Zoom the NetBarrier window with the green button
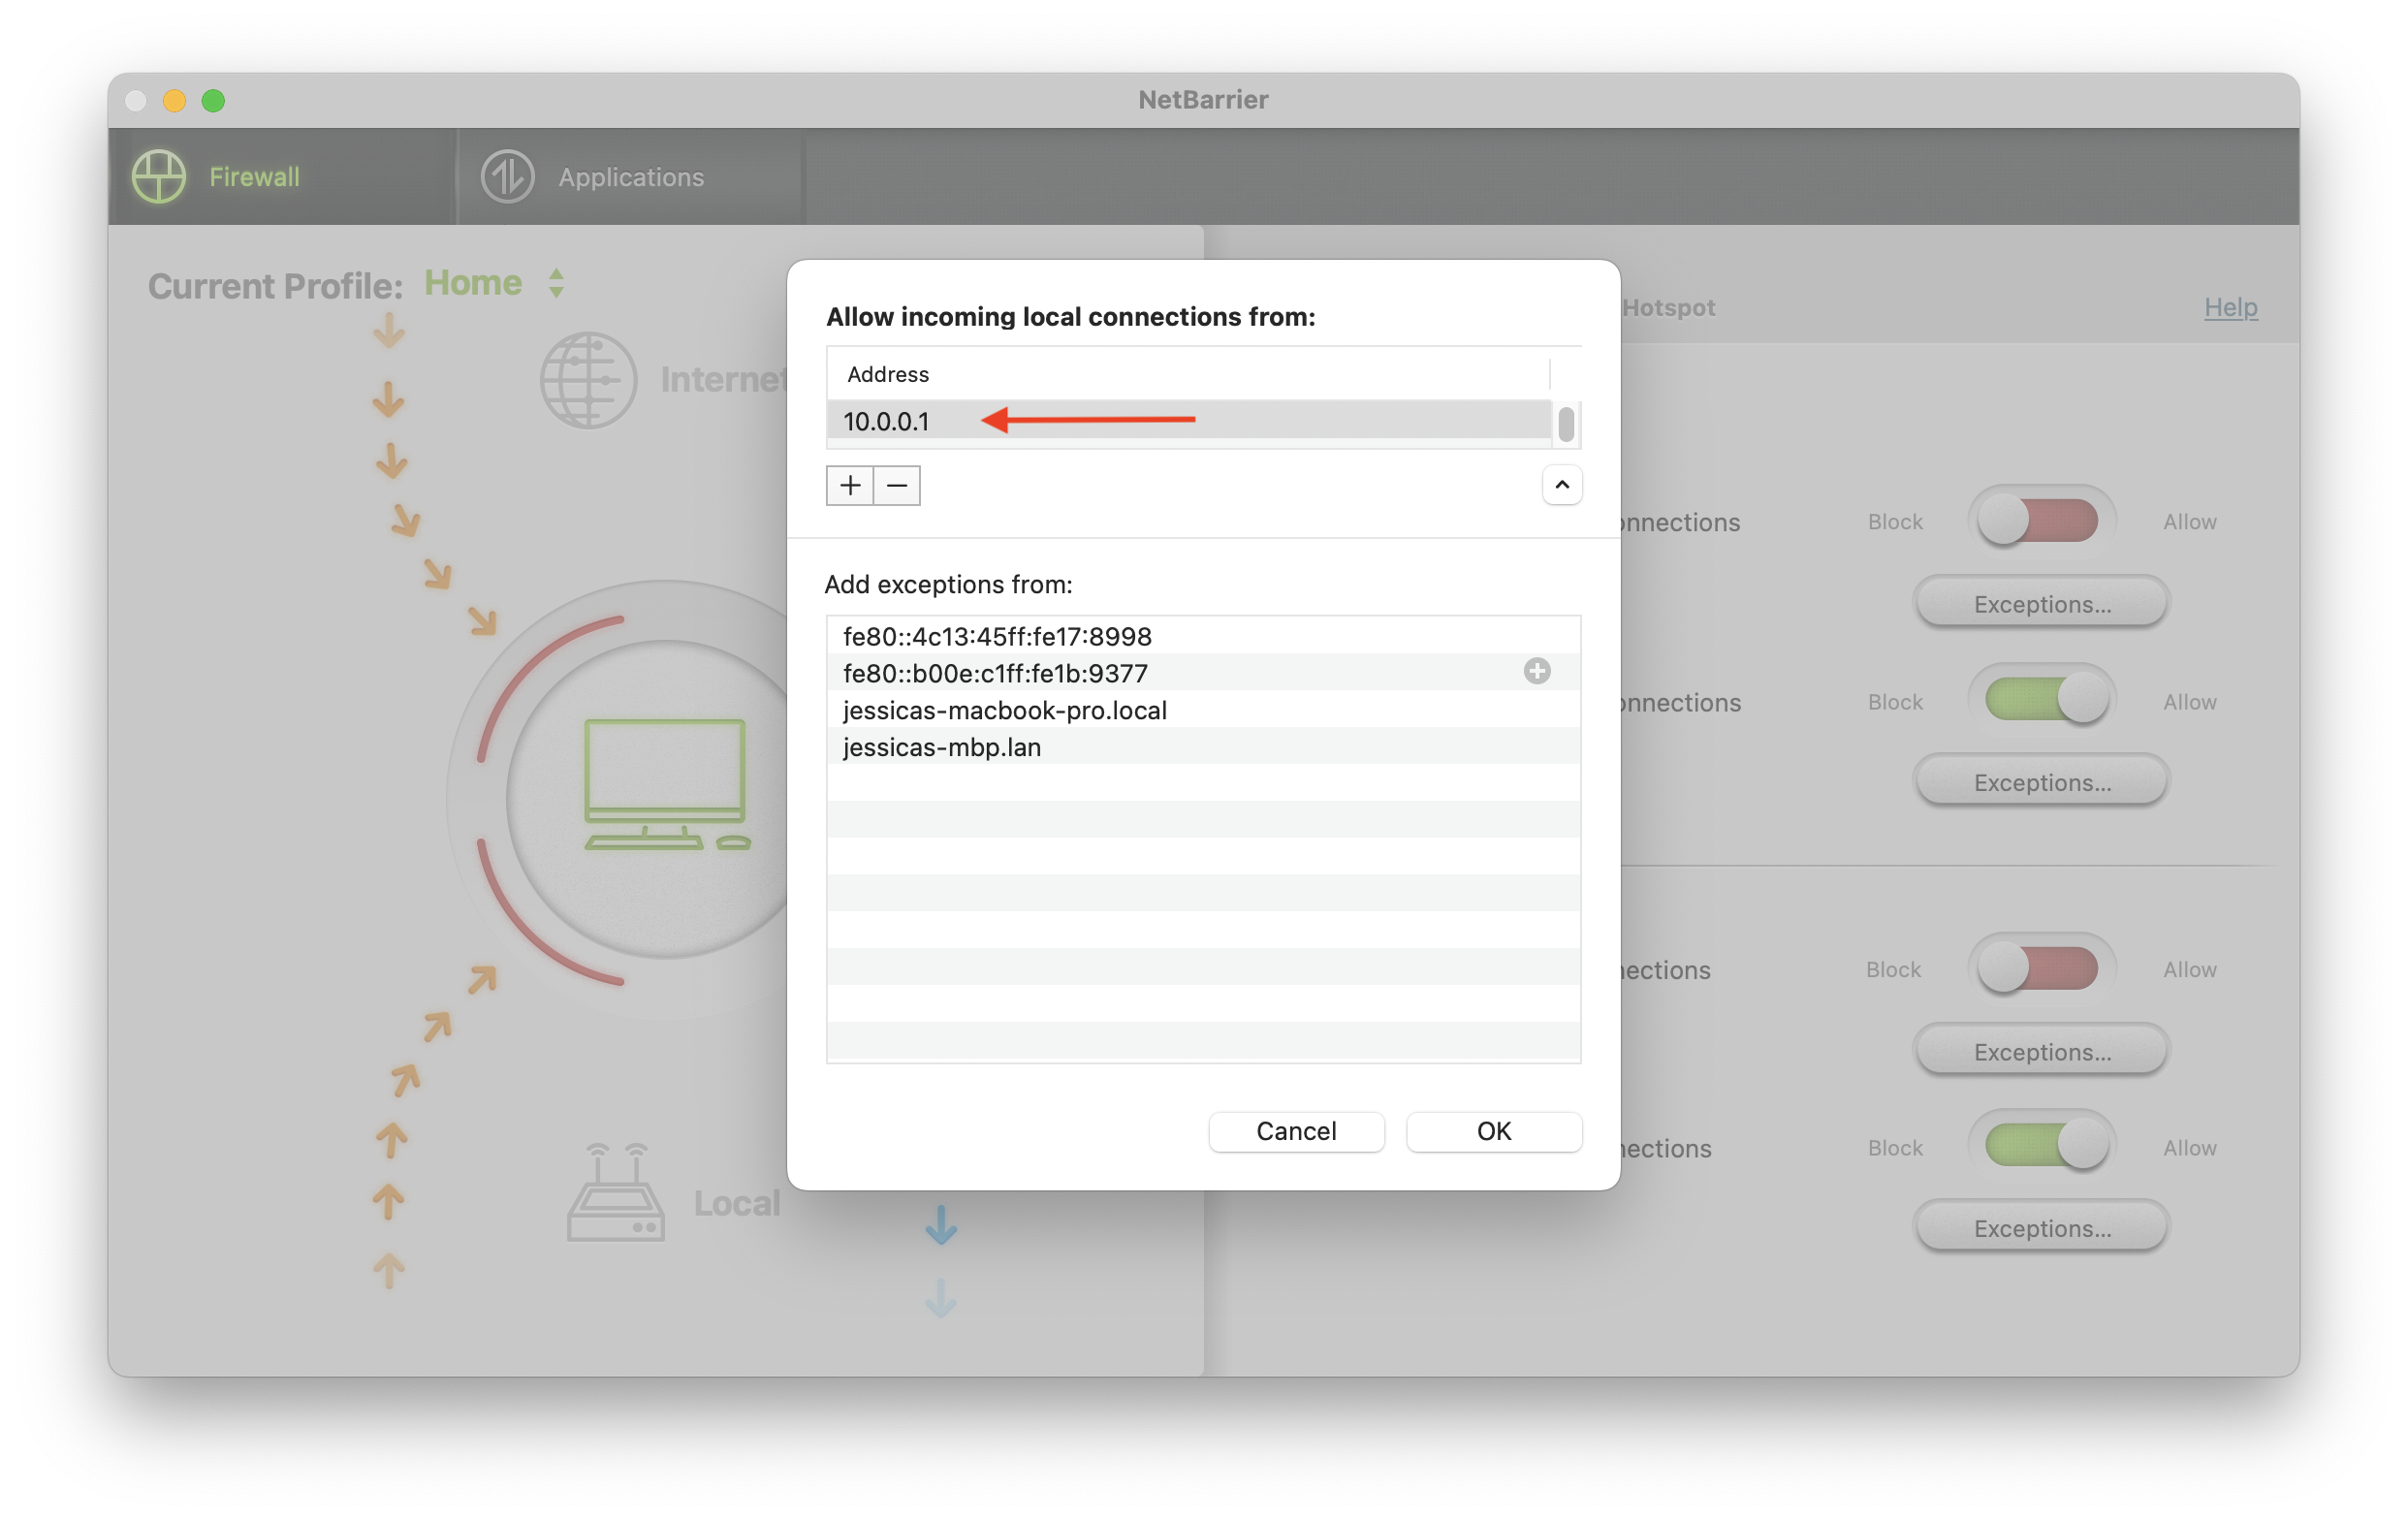This screenshot has width=2408, height=1520. click(213, 100)
